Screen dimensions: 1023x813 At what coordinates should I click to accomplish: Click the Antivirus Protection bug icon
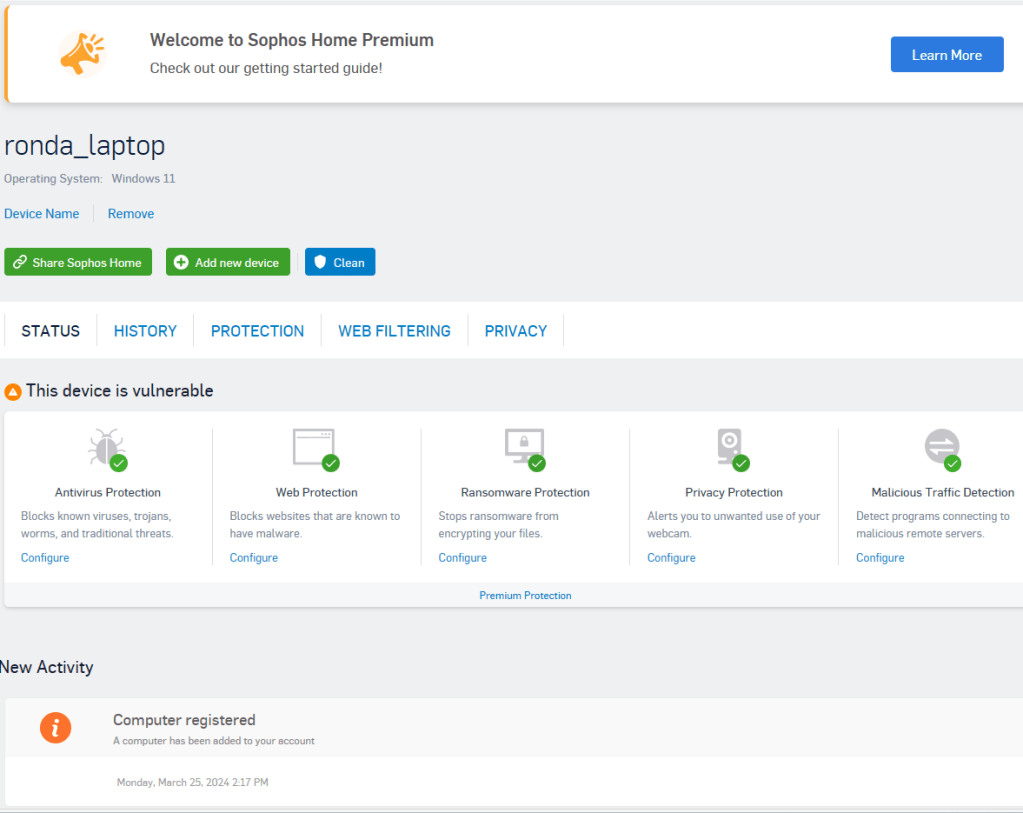click(x=106, y=448)
